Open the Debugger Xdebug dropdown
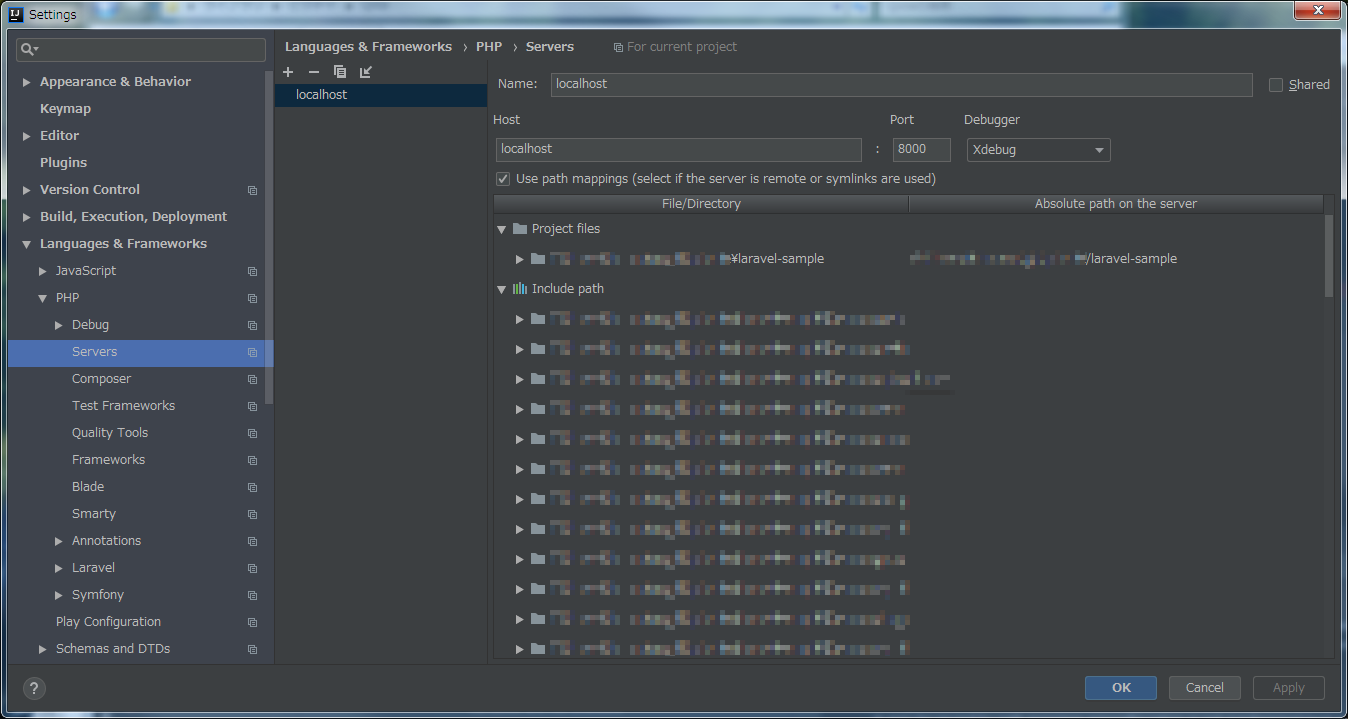This screenshot has height=719, width=1348. coord(1039,150)
